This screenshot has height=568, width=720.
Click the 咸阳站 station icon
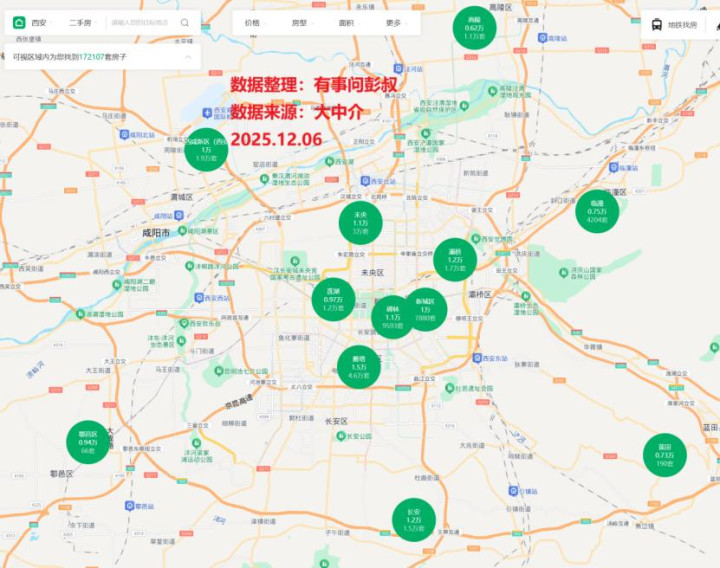[179, 215]
